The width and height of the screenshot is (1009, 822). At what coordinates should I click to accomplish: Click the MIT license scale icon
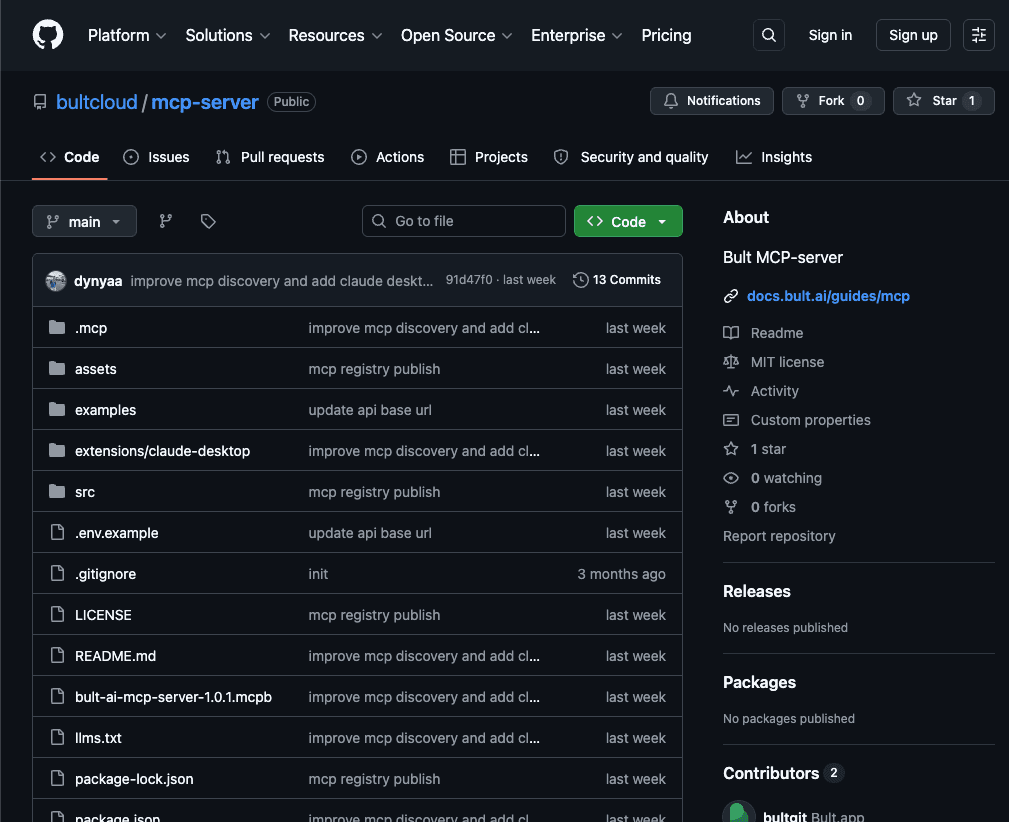click(730, 362)
